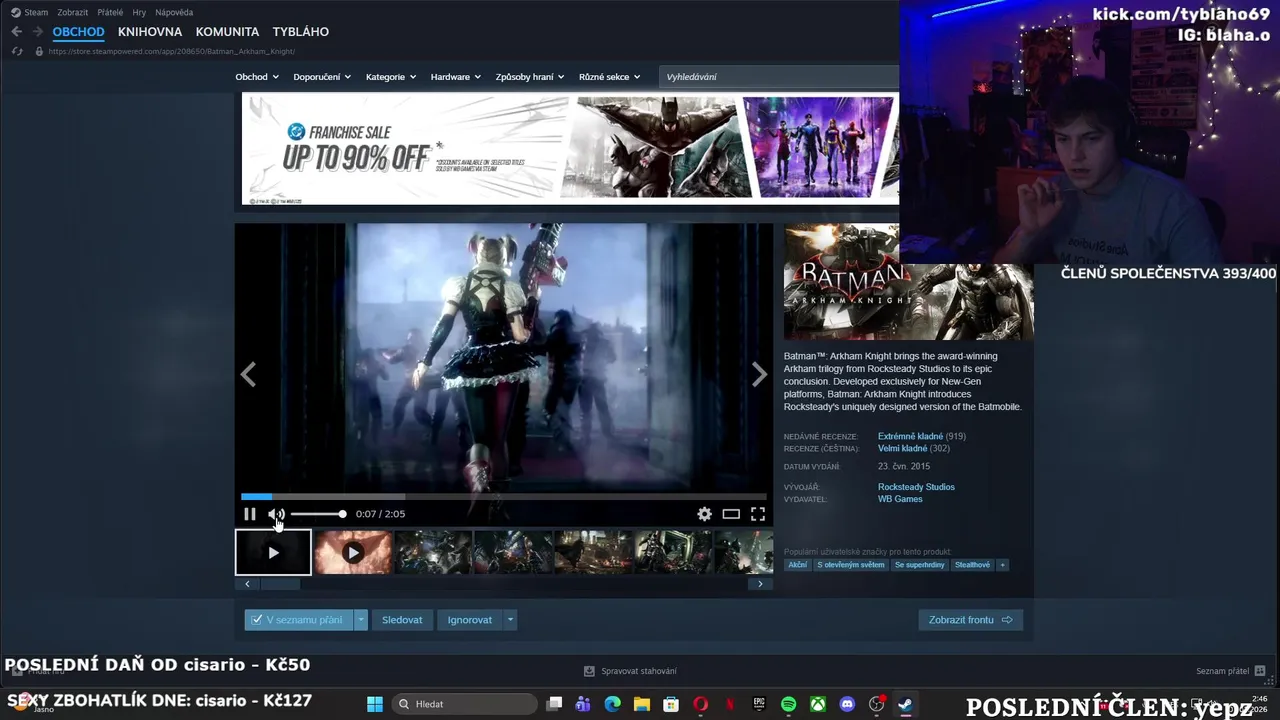The image size is (1280, 720).
Task: Open Spravovat stahování downloads manager
Action: coord(630,671)
